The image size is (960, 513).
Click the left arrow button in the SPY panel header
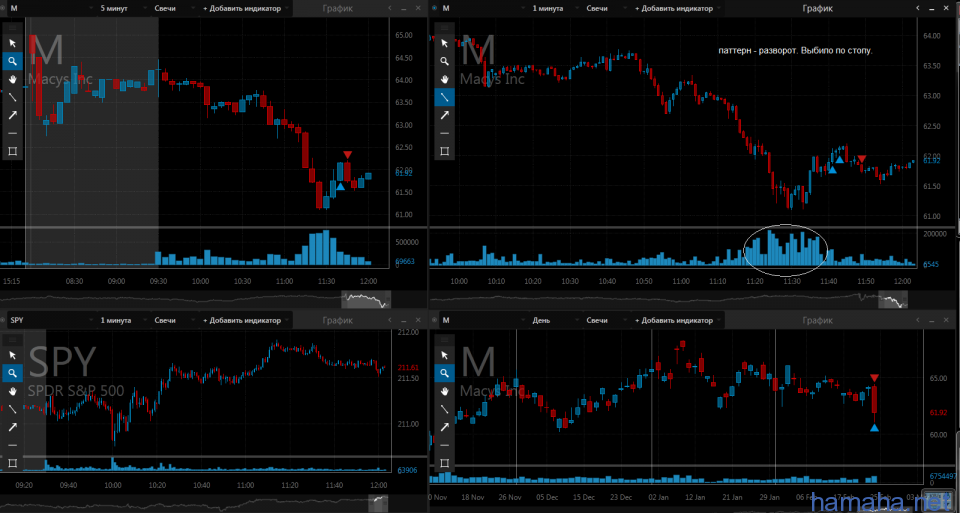pyautogui.click(x=390, y=320)
